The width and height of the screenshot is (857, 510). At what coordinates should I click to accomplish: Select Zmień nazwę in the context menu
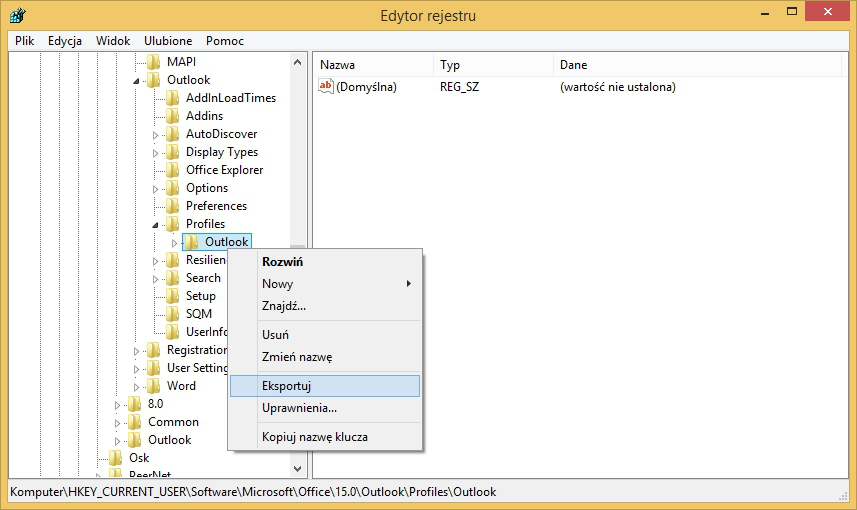coord(325,357)
